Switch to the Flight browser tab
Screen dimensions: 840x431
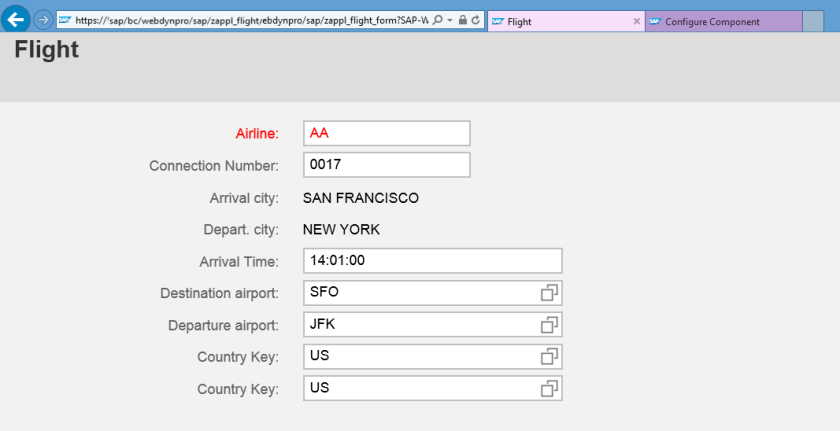tap(560, 21)
